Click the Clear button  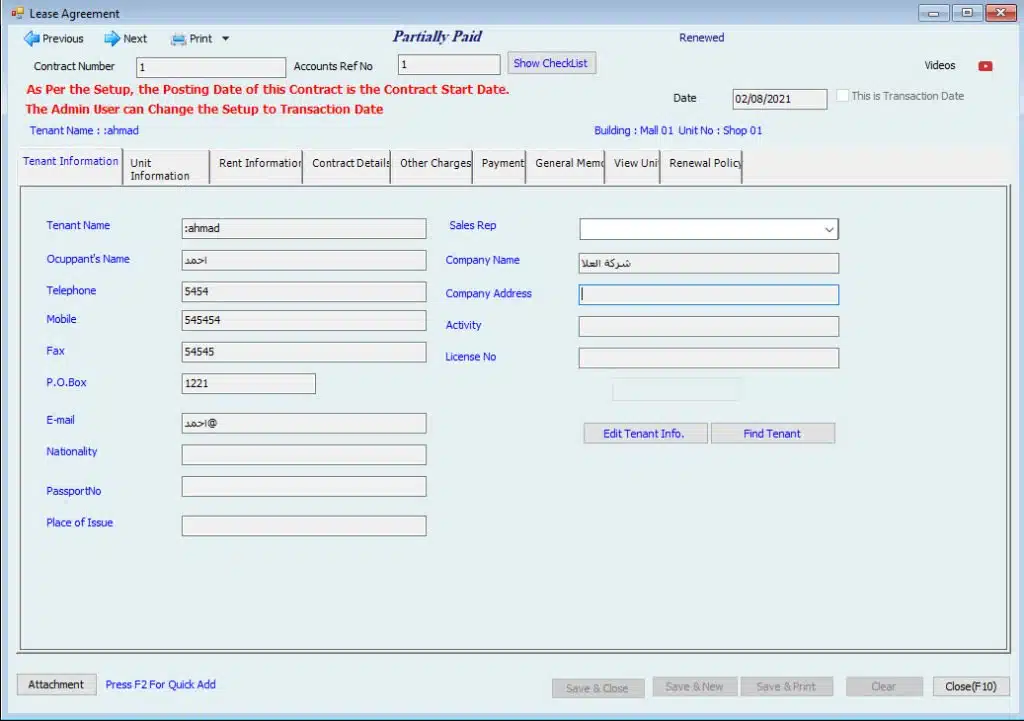884,686
